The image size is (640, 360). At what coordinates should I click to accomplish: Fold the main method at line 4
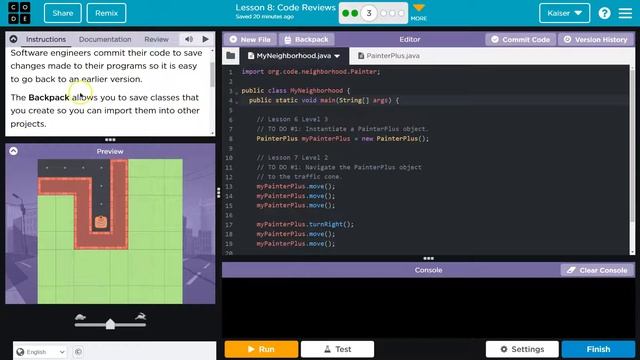point(236,102)
